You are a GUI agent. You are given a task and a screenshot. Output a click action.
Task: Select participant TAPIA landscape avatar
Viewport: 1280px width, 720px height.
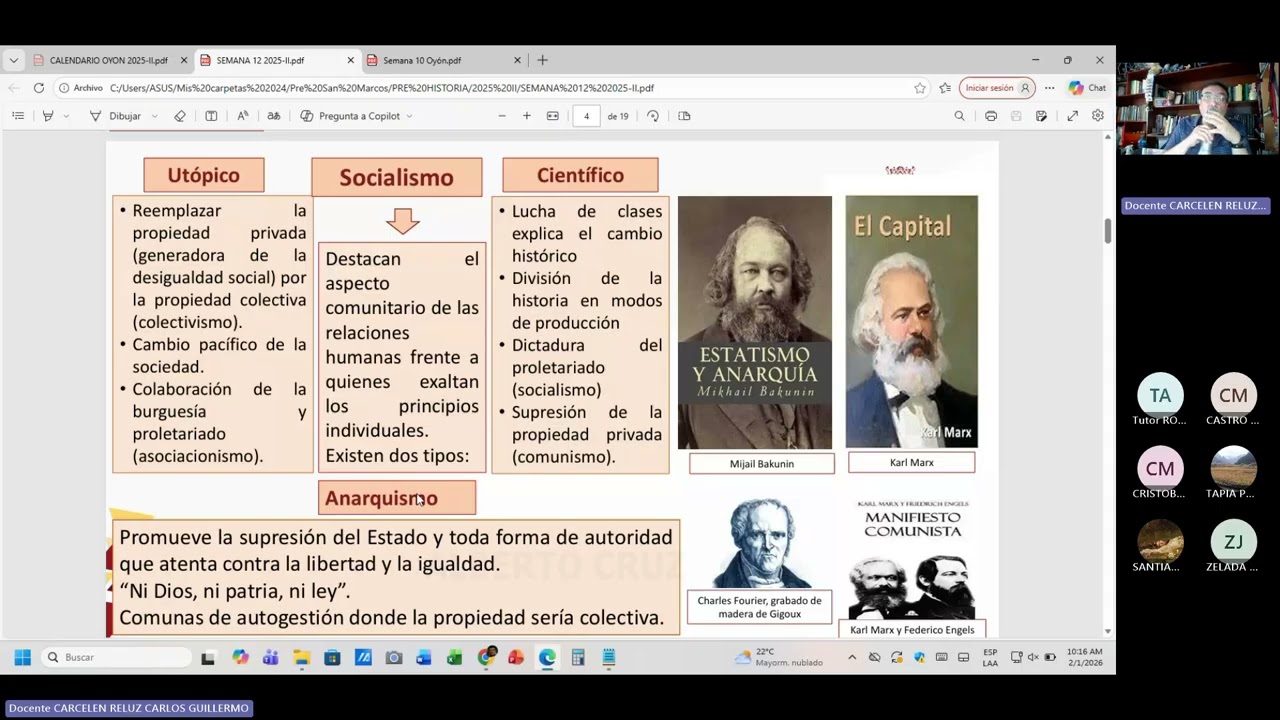click(1233, 469)
